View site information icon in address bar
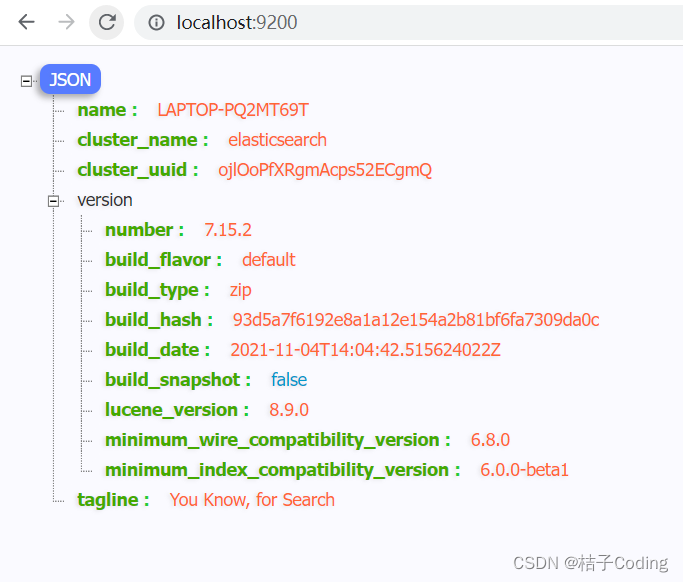Screen dimensions: 683x582 156,23
